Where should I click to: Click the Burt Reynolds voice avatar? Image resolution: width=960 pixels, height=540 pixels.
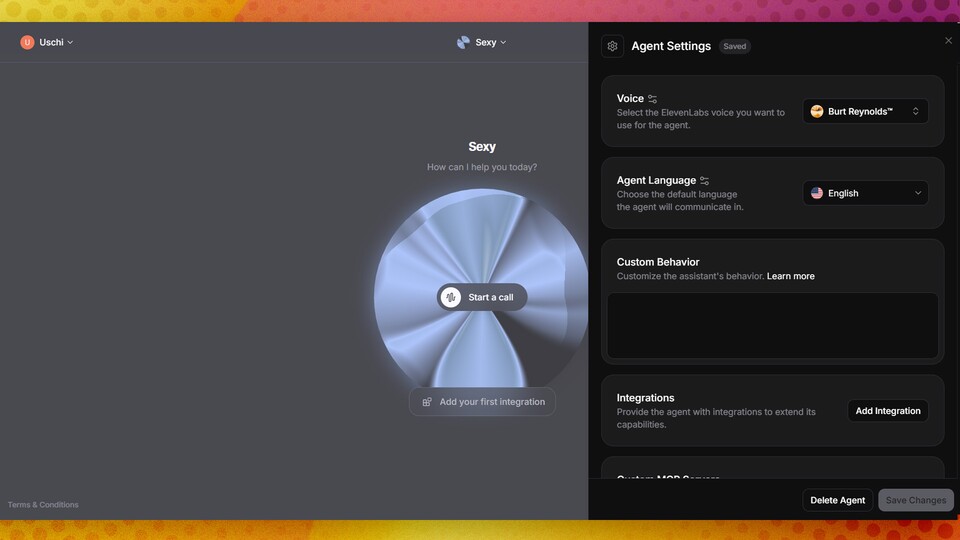click(817, 111)
